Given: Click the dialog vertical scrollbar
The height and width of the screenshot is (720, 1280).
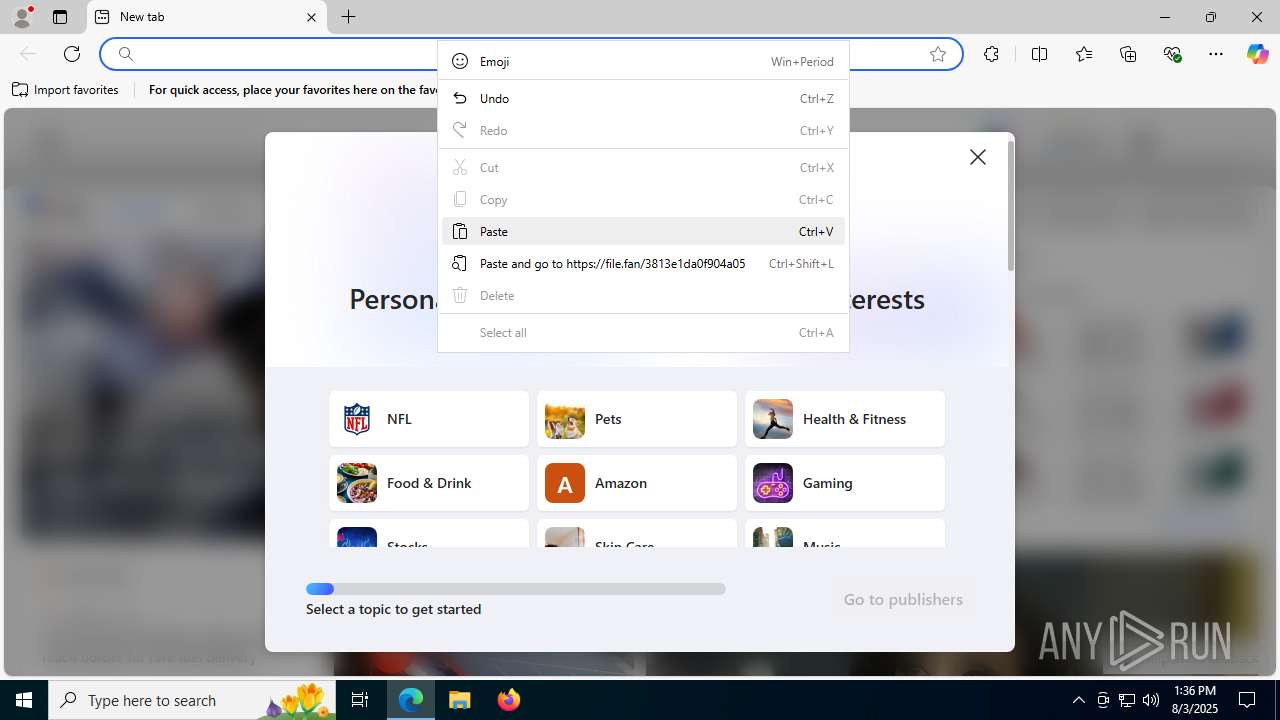Looking at the screenshot, I should tap(1011, 205).
